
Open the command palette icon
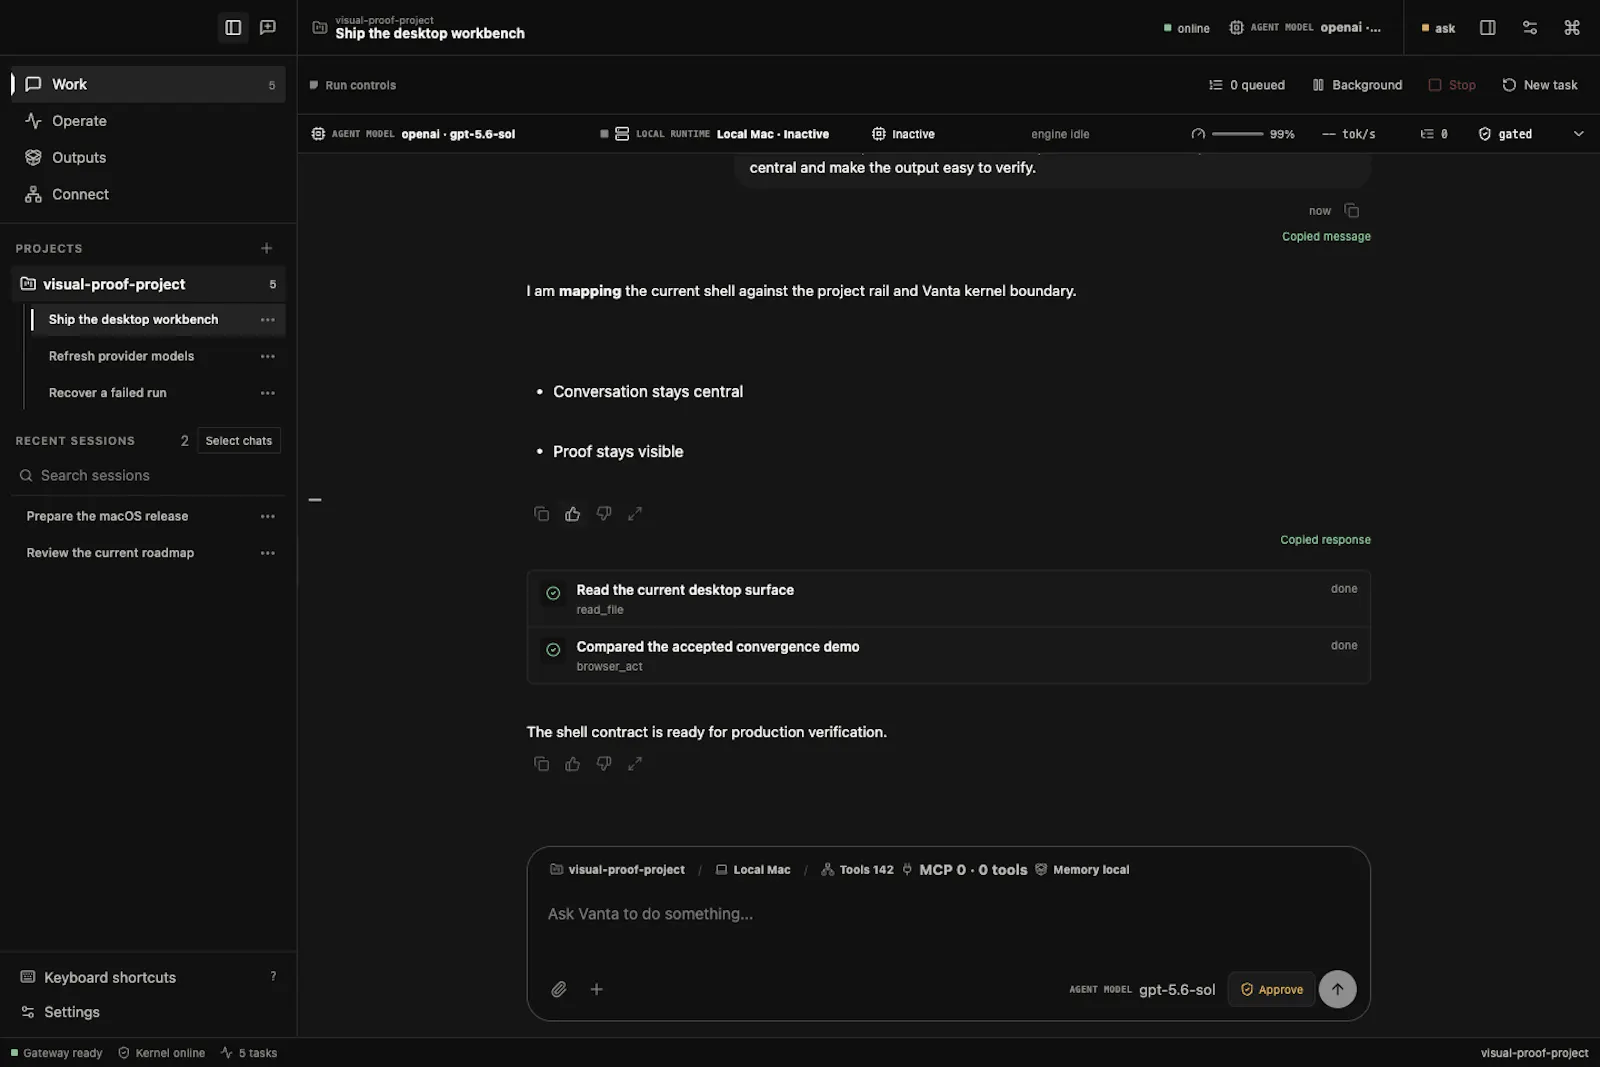point(1572,28)
